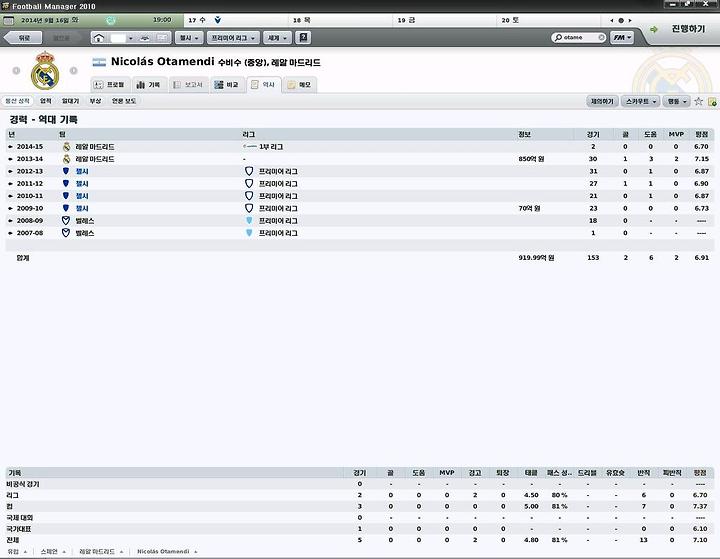Show next player with arrow right of crest
The width and height of the screenshot is (720, 559).
(x=73, y=70)
